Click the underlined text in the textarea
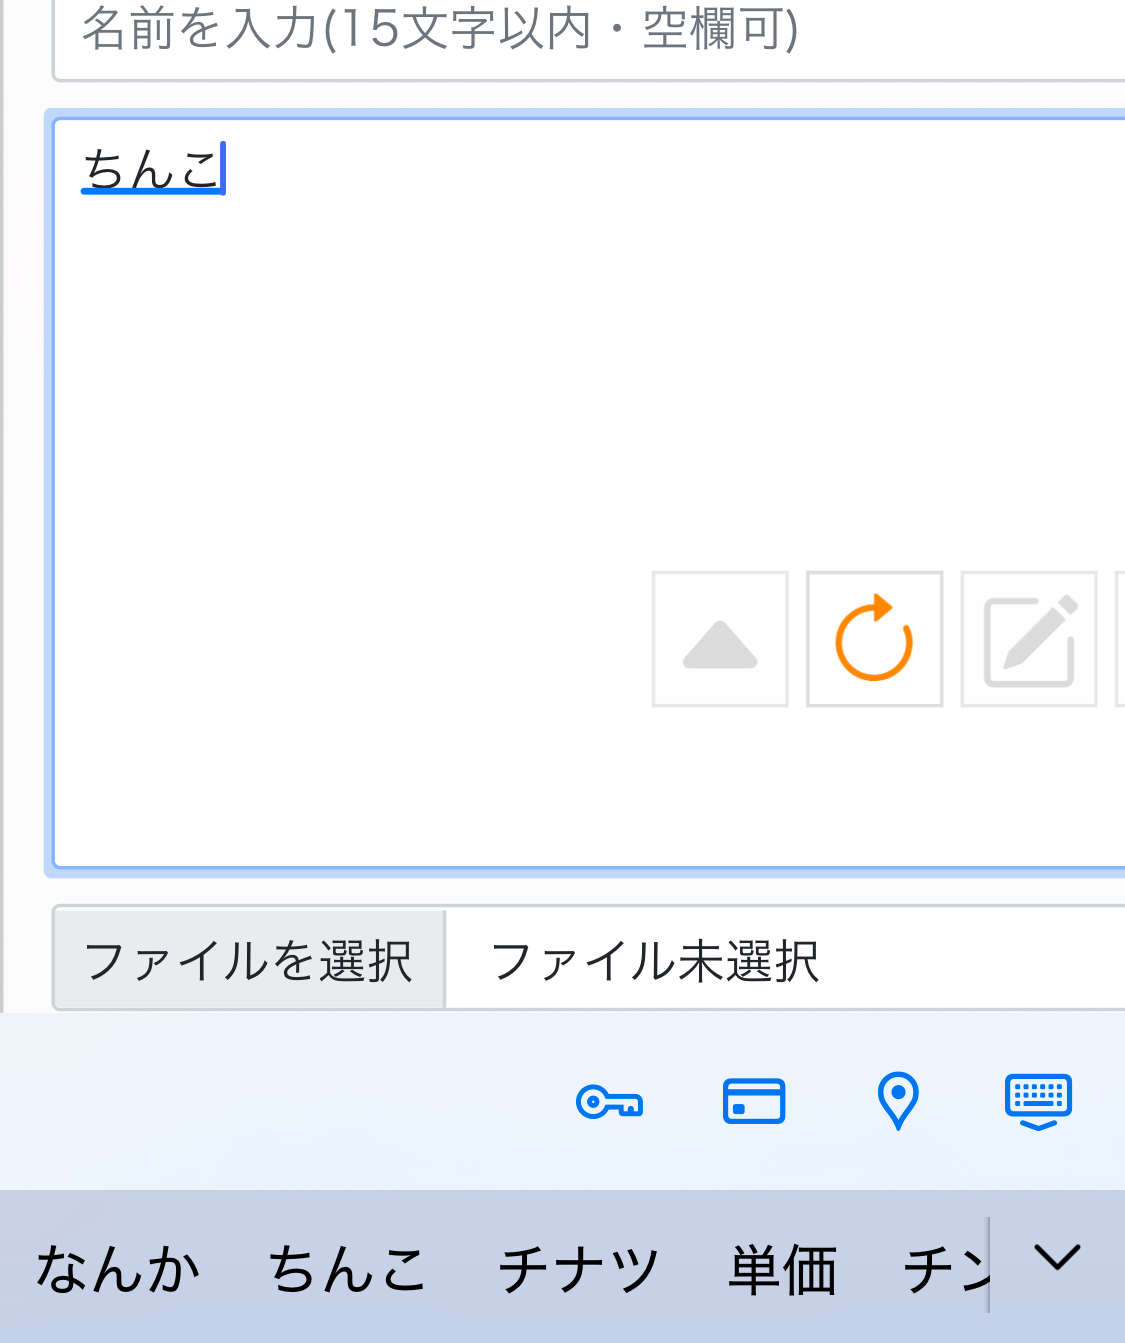This screenshot has height=1343, width=1125. 151,167
